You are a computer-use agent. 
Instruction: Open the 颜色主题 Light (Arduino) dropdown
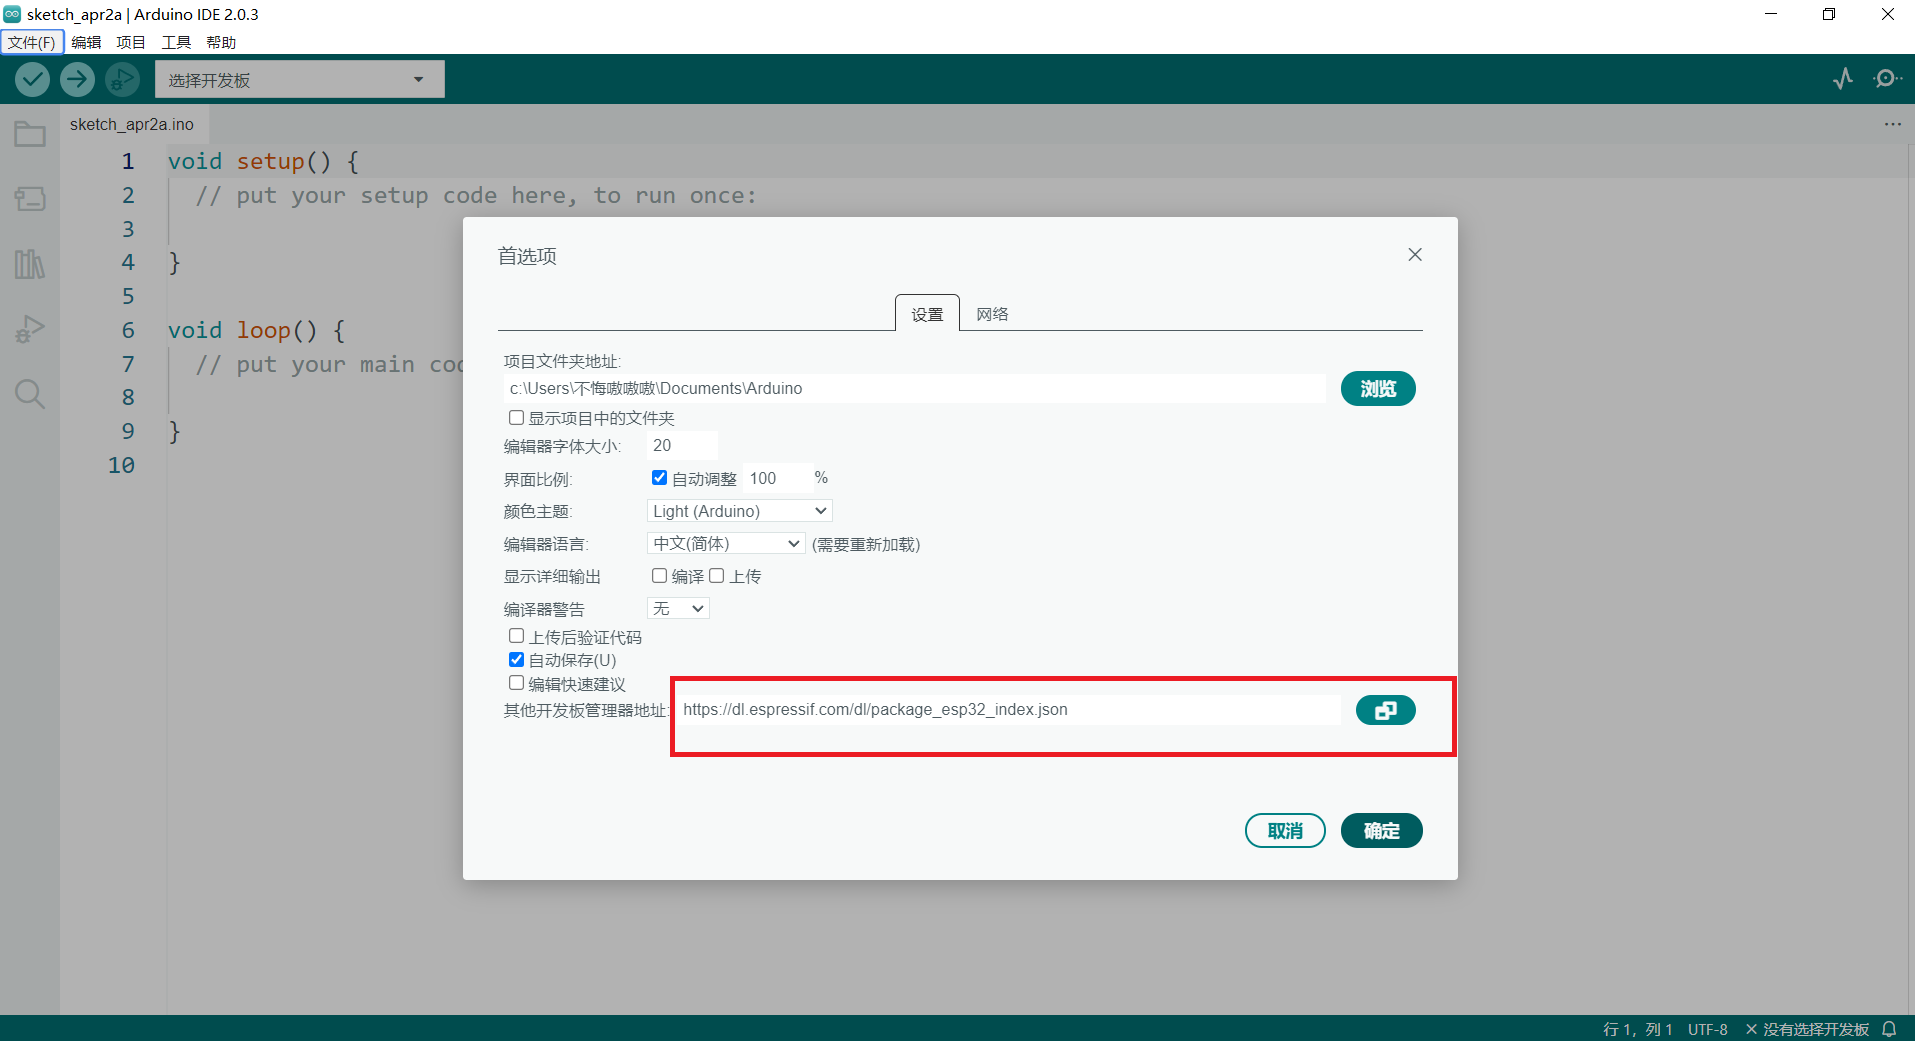739,511
